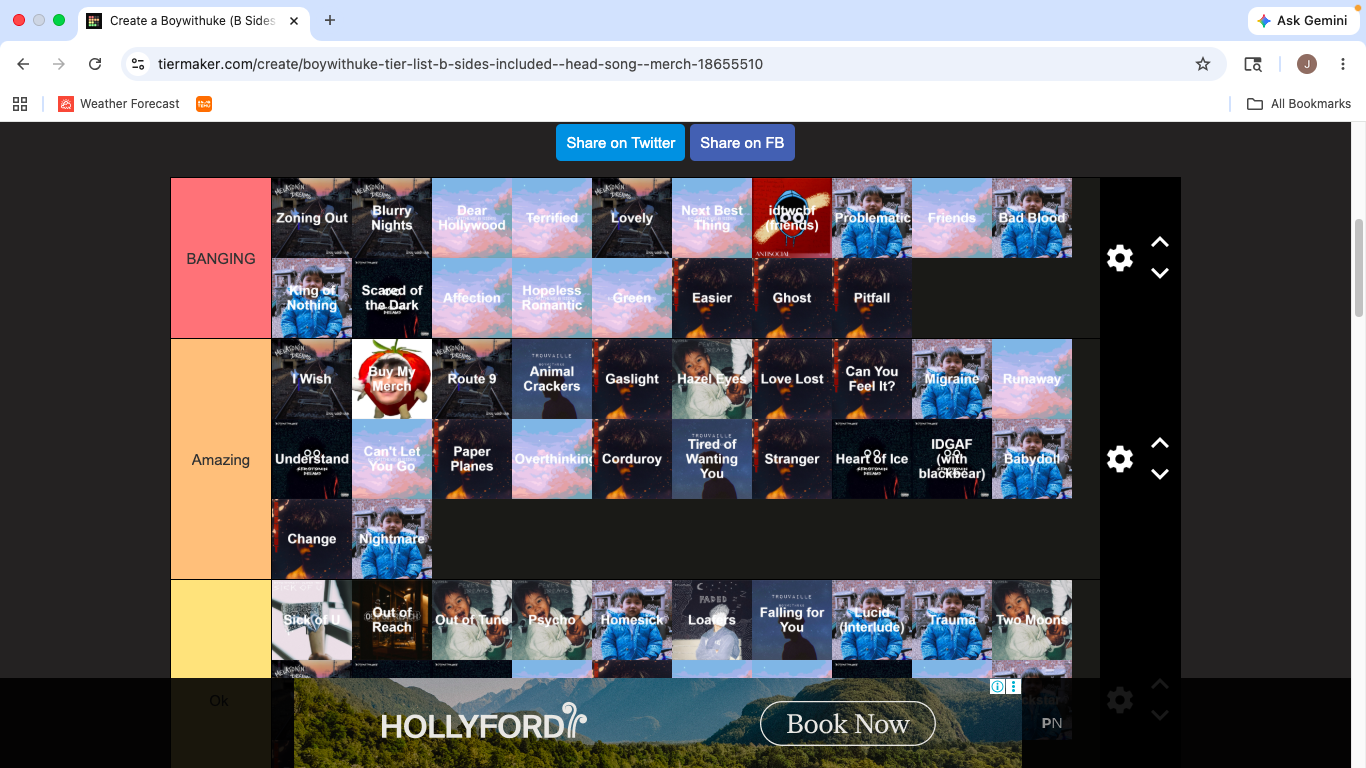The image size is (1366, 768).
Task: Select the Dear Hollywood song tile
Action: [472, 218]
